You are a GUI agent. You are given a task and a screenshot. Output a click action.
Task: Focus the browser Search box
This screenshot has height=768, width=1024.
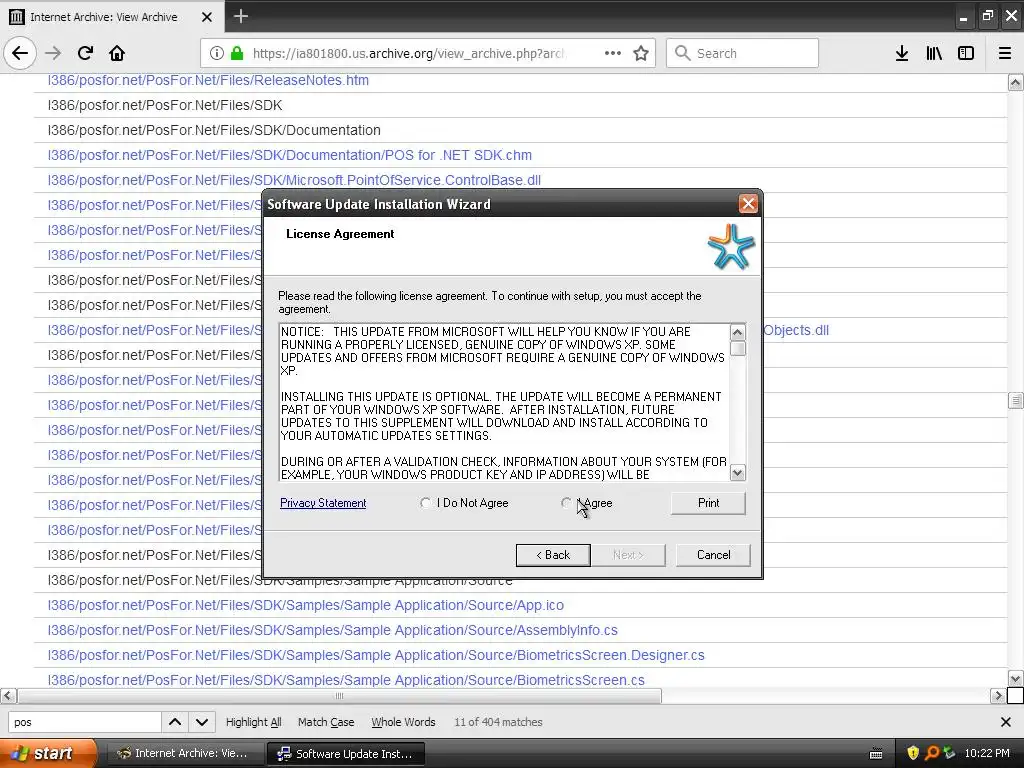[x=743, y=53]
